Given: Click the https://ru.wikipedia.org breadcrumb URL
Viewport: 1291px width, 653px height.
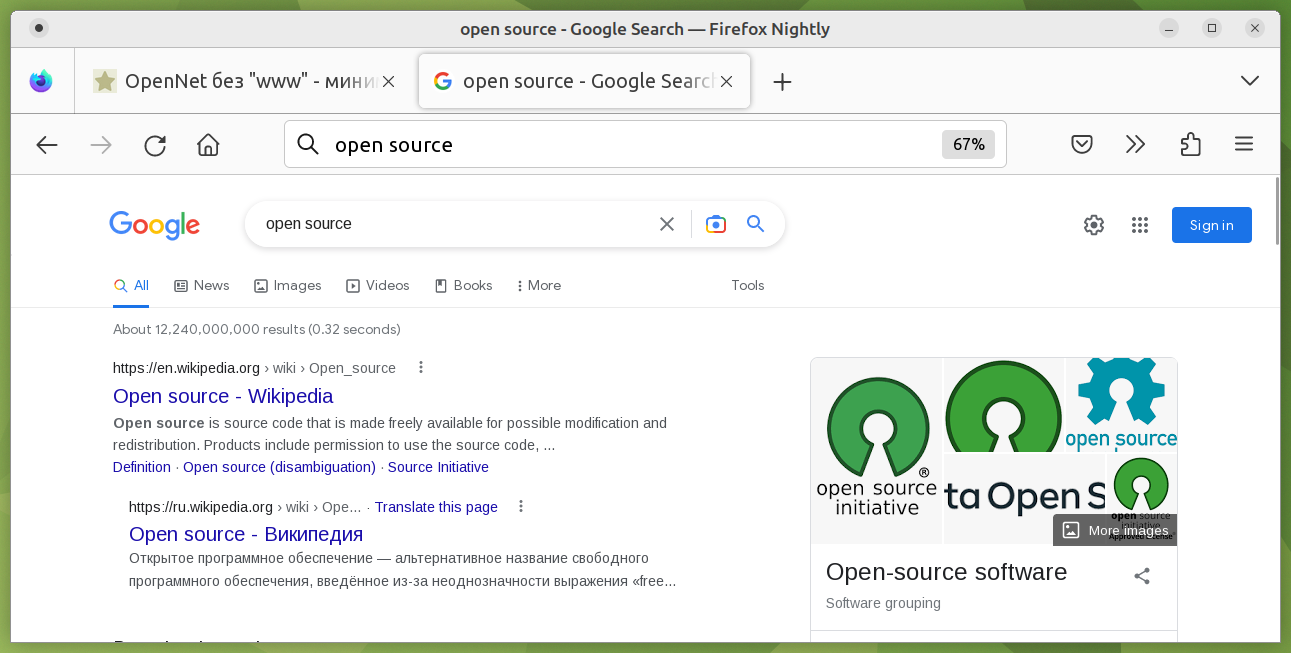Looking at the screenshot, I should tap(201, 507).
